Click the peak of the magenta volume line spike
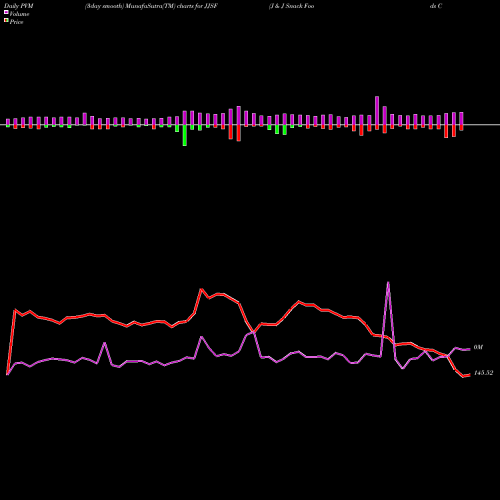 click(388, 283)
